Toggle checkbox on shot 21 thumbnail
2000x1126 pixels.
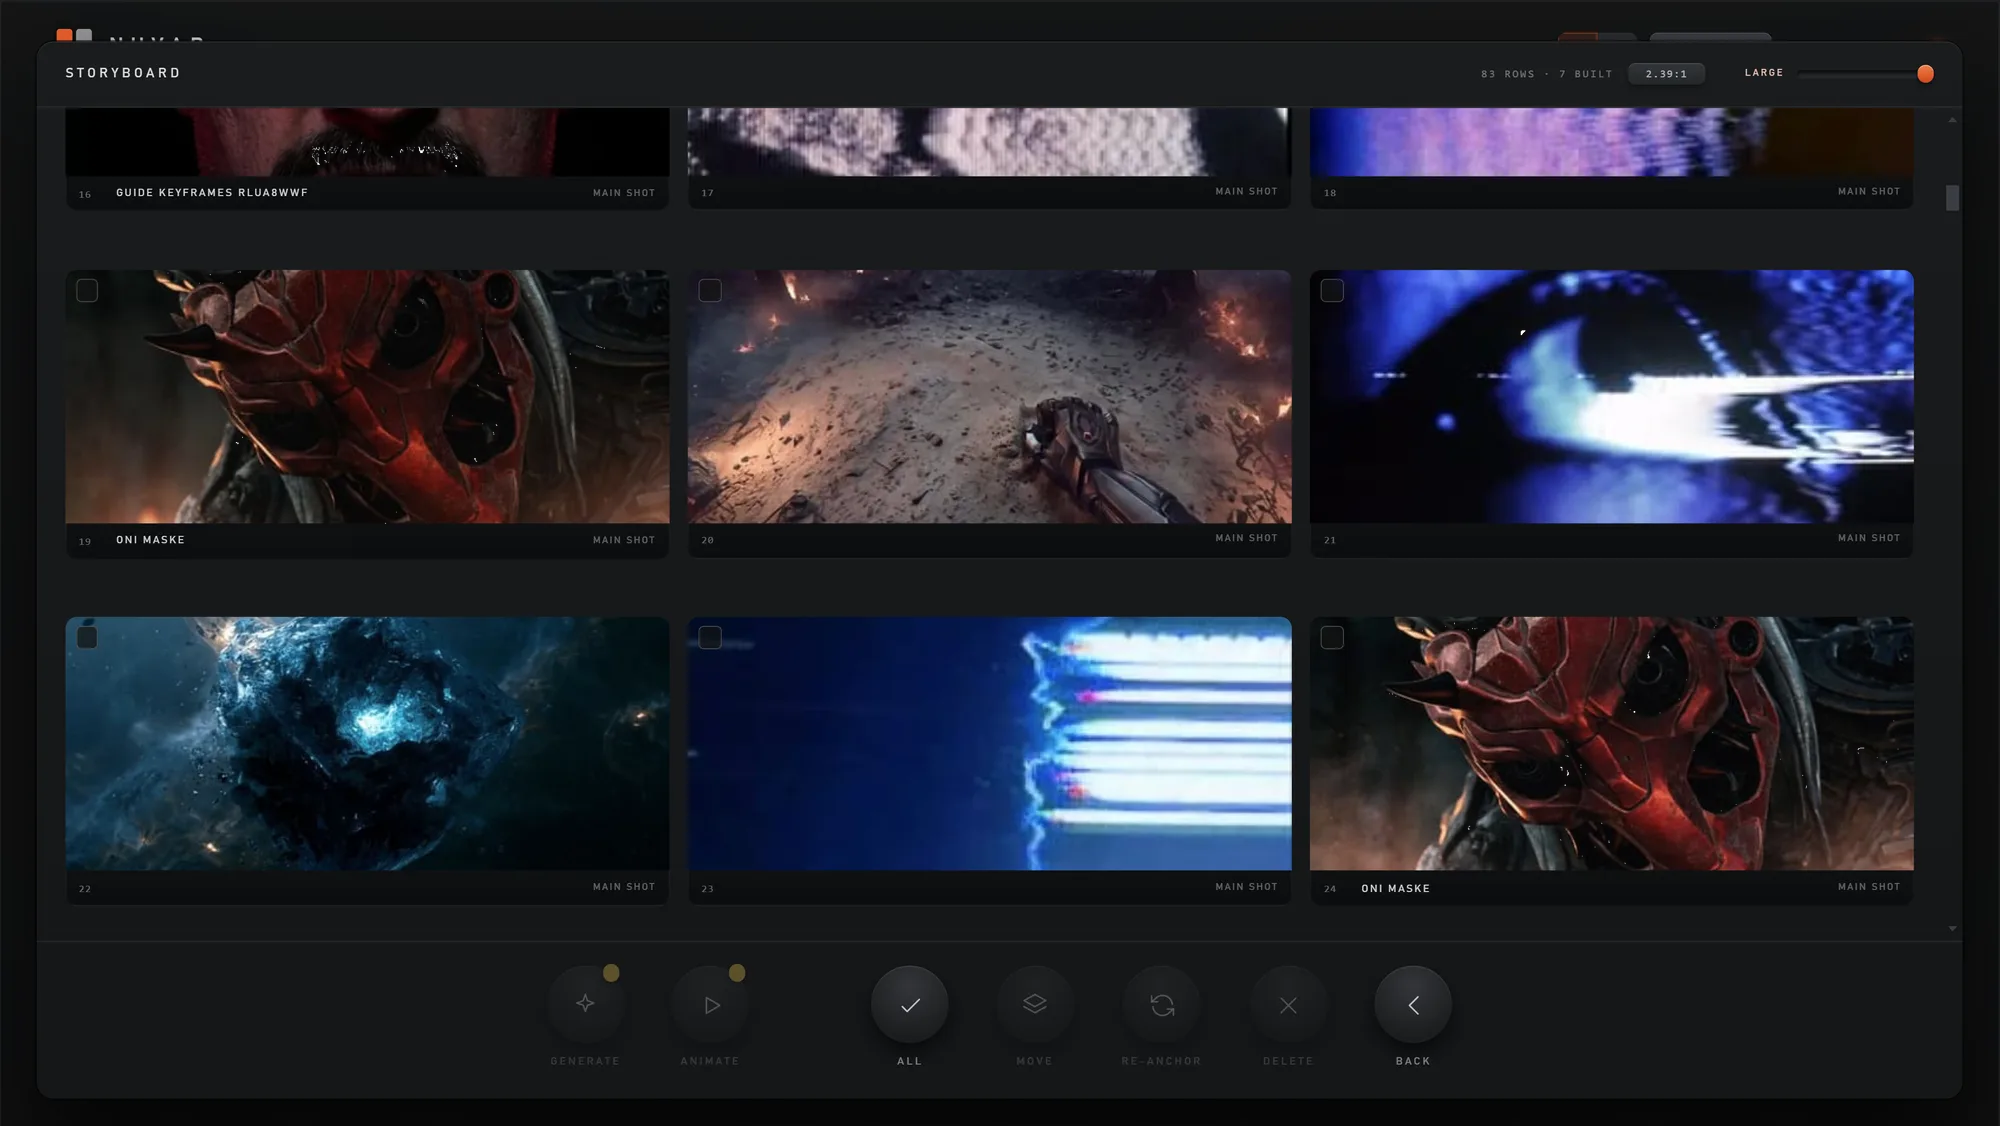(x=1332, y=290)
